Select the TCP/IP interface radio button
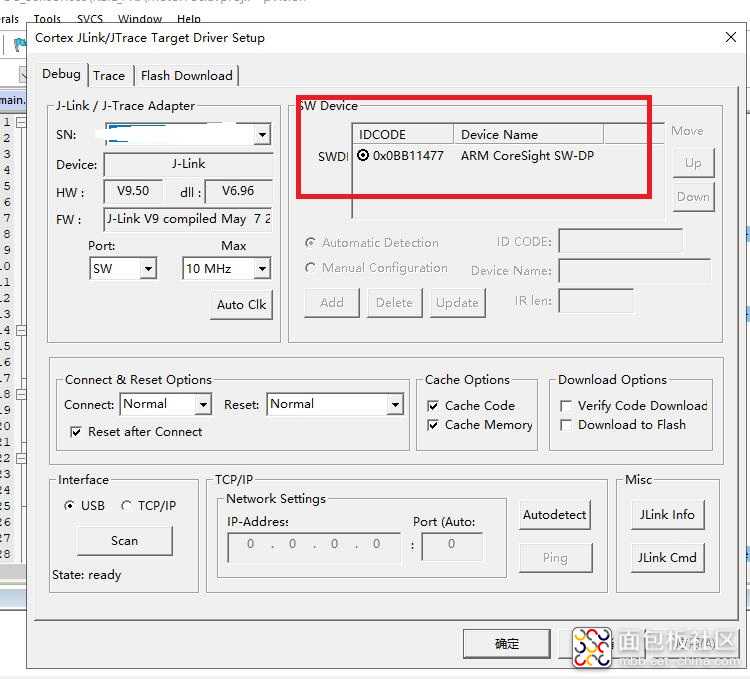 126,505
